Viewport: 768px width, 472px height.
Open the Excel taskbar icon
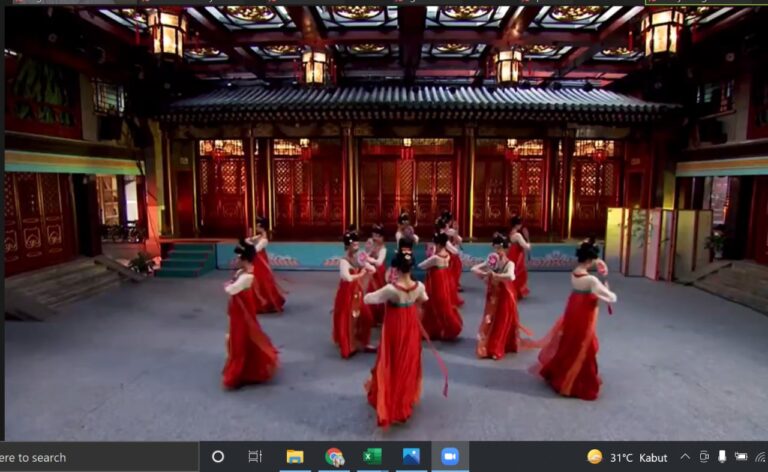click(372, 457)
